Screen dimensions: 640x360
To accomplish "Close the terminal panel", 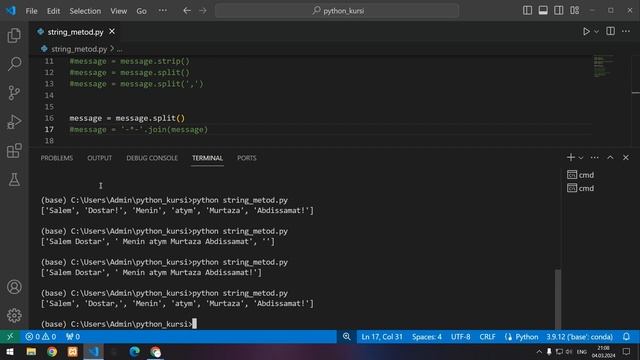I will 626,158.
